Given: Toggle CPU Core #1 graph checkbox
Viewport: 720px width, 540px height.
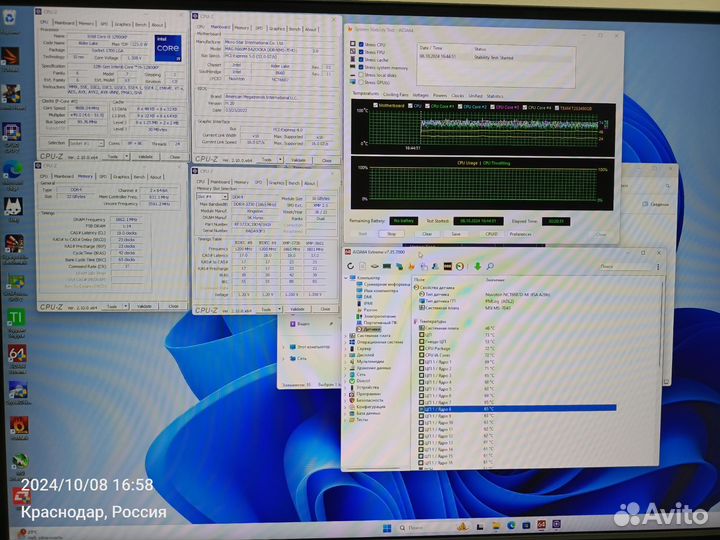Looking at the screenshot, I should 428,106.
